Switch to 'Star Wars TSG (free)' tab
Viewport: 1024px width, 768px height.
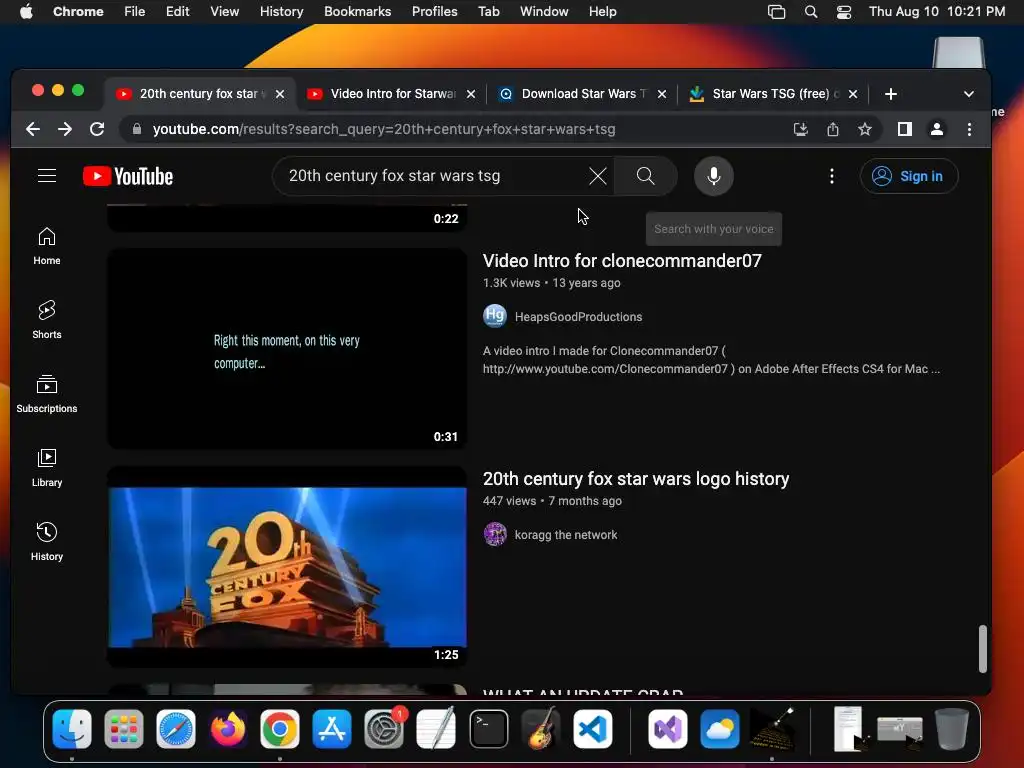click(775, 94)
